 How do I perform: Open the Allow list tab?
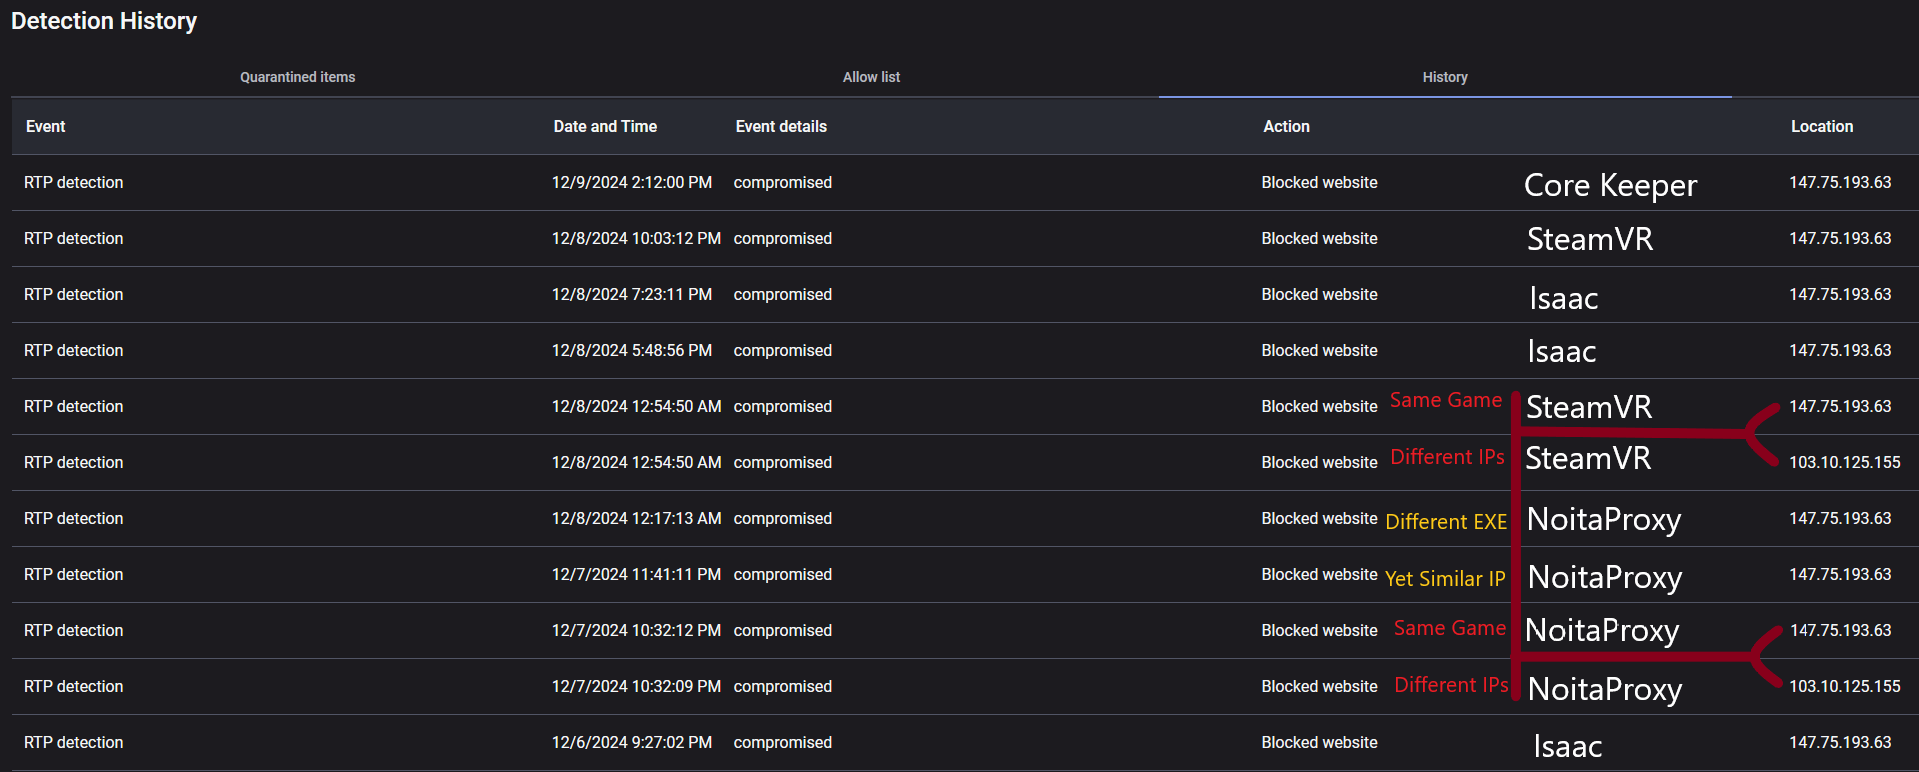click(871, 77)
